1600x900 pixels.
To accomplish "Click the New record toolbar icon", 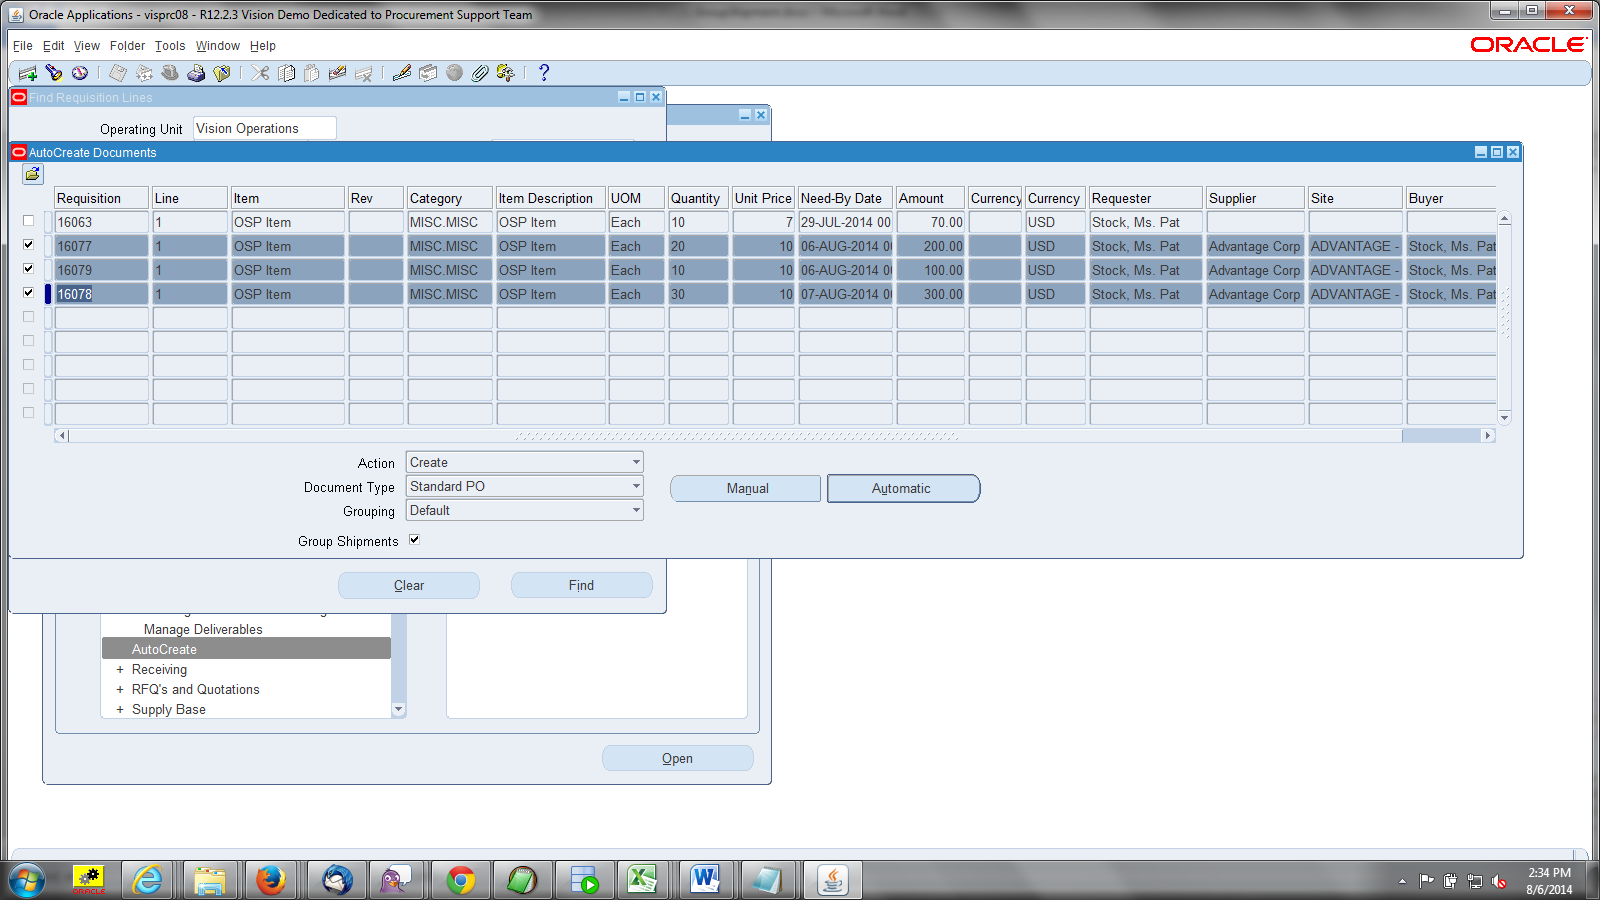I will tap(28, 73).
